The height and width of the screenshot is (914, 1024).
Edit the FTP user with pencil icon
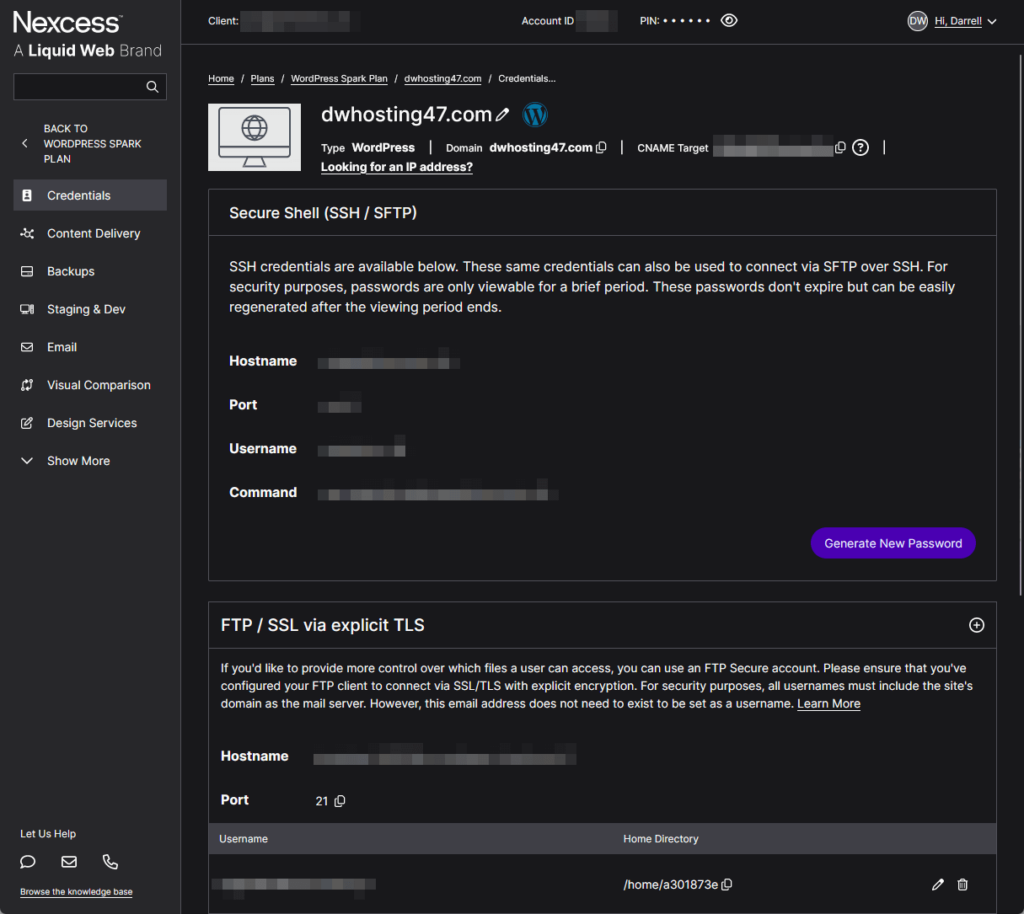tap(938, 885)
